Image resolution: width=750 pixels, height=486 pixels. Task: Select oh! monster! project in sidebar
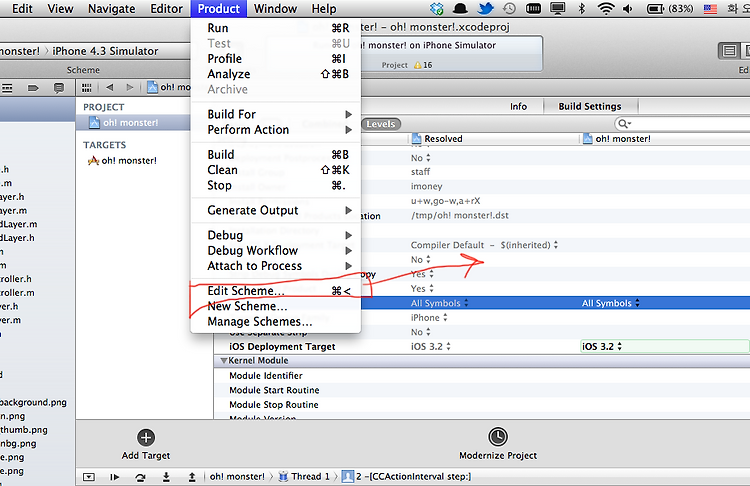130,122
